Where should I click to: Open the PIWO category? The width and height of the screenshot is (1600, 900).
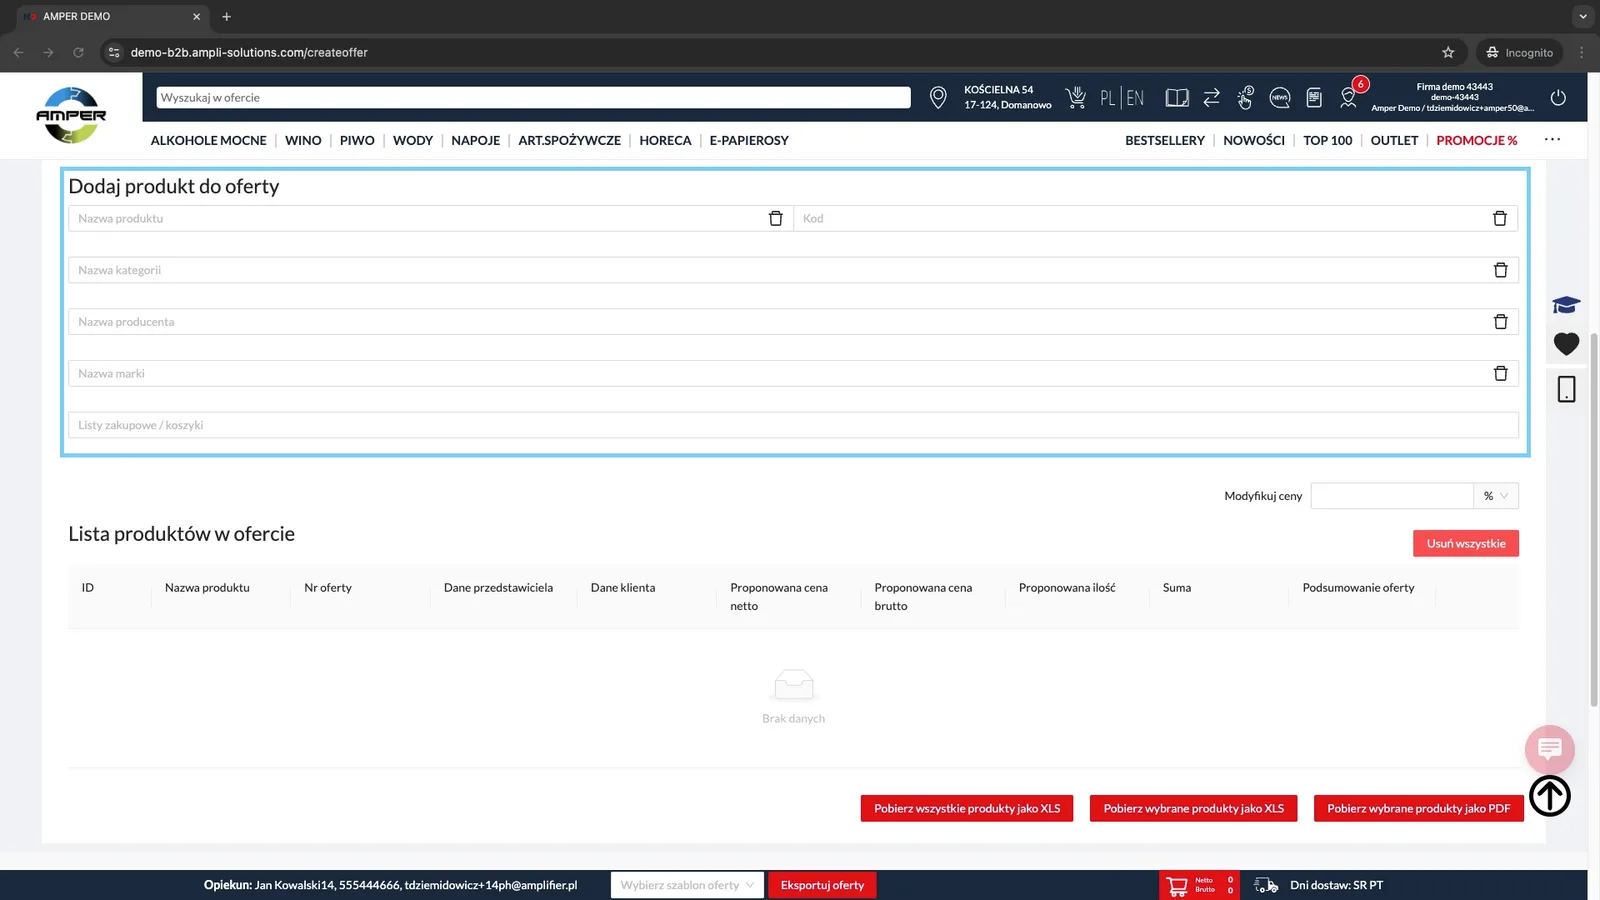click(x=357, y=140)
